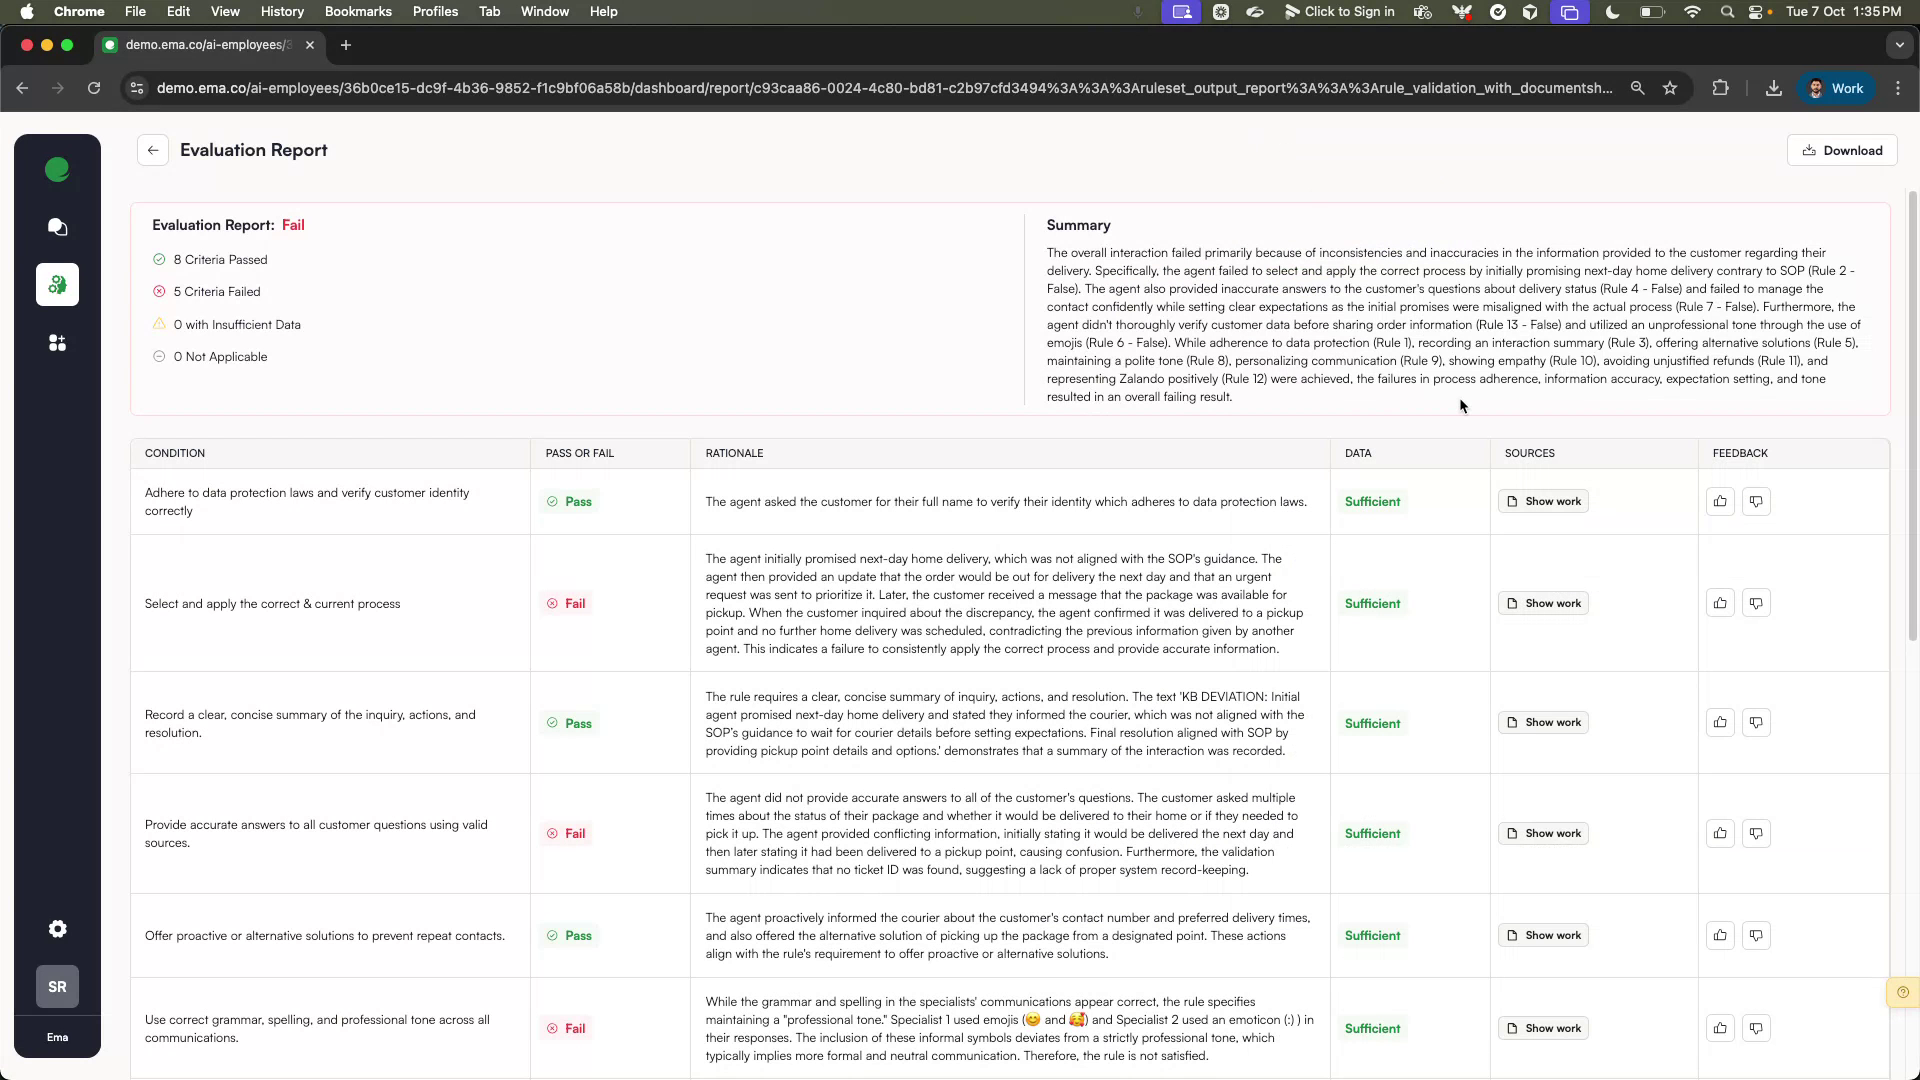The height and width of the screenshot is (1080, 1920).
Task: Open the apps grid icon in the sidebar
Action: 57,343
